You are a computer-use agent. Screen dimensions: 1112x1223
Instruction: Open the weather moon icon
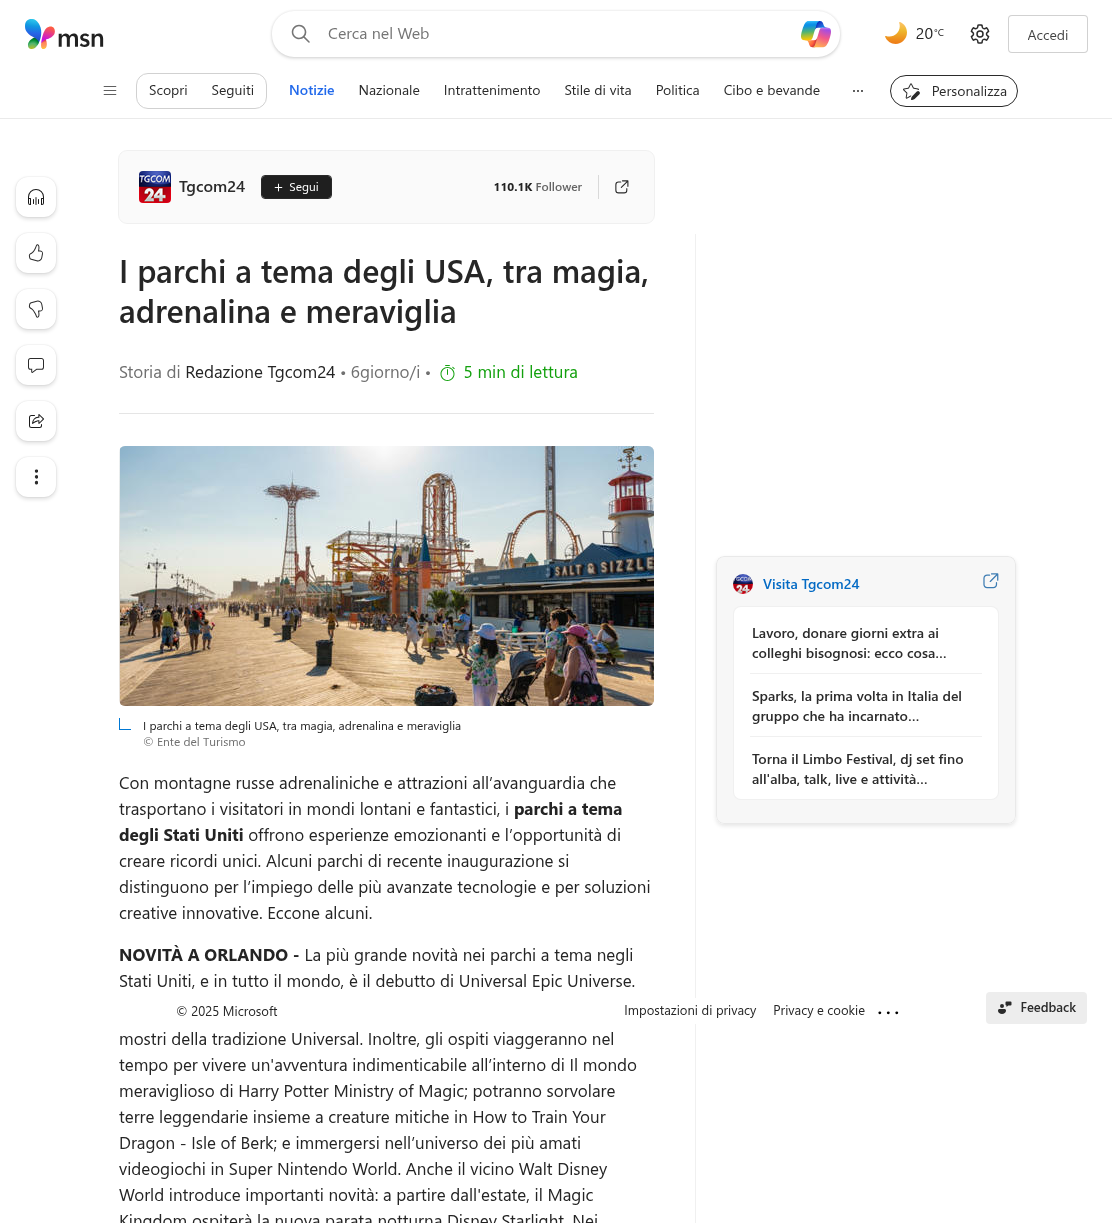pyautogui.click(x=896, y=34)
